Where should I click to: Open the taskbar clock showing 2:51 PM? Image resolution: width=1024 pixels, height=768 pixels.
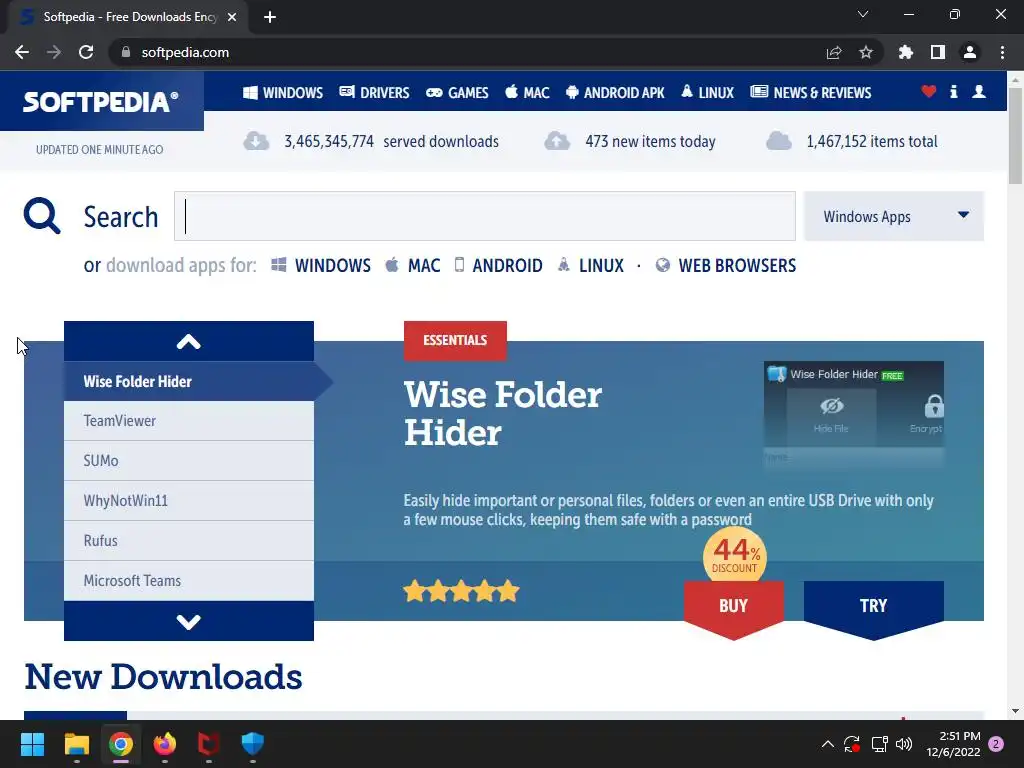click(953, 744)
